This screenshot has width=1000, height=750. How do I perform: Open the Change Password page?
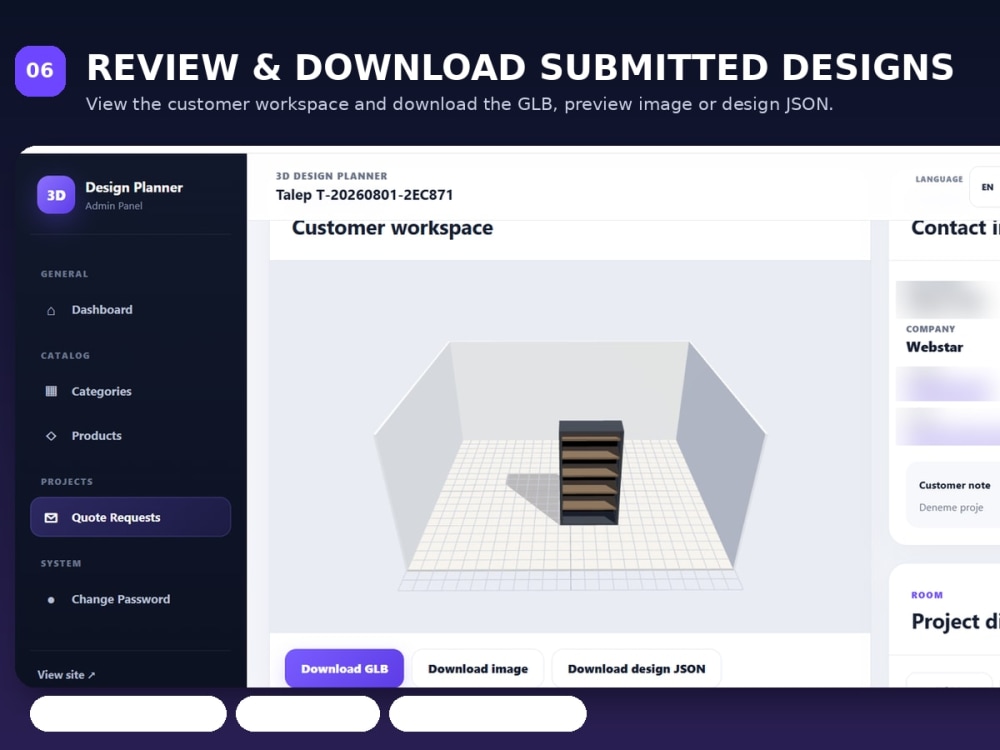coord(130,599)
